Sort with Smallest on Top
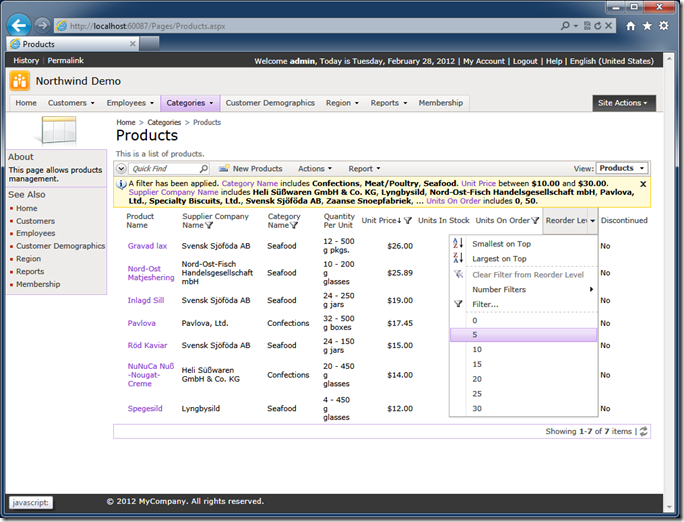 point(501,244)
